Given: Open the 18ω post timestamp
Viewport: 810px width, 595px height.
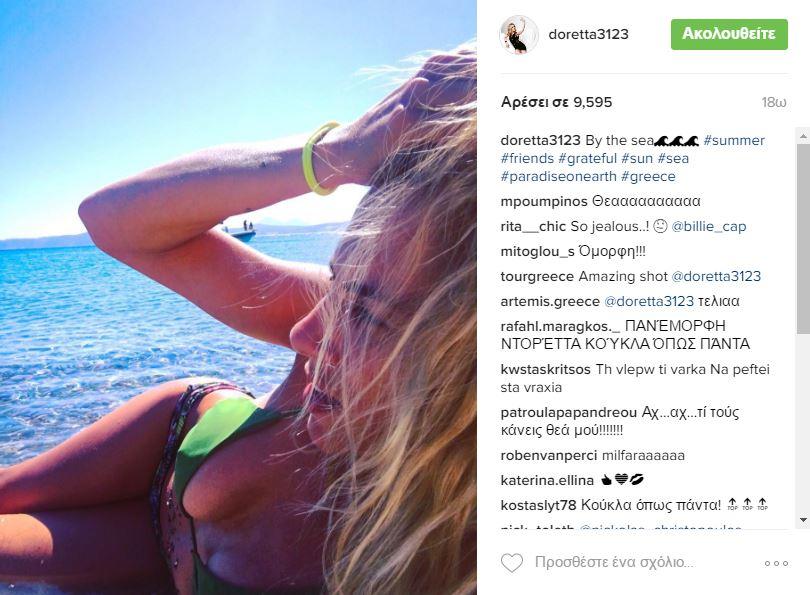Looking at the screenshot, I should [774, 103].
